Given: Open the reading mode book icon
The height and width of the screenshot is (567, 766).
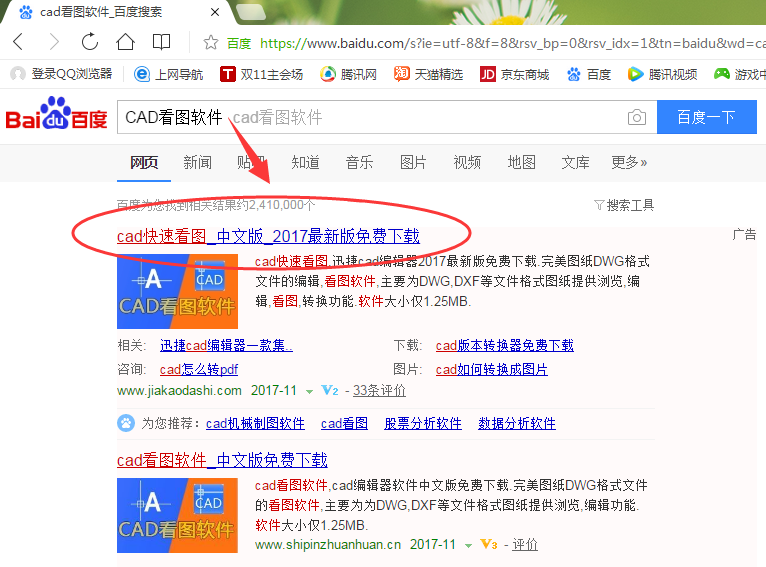Looking at the screenshot, I should [161, 42].
